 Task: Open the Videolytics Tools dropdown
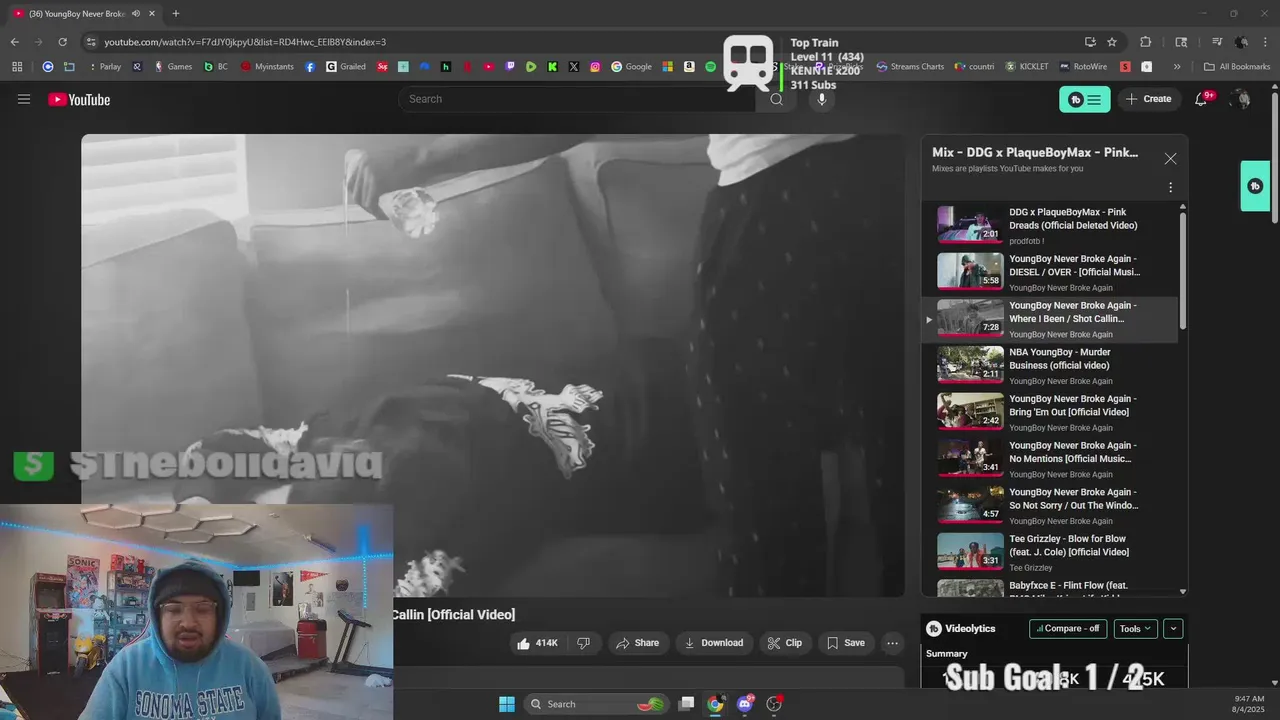(1135, 629)
